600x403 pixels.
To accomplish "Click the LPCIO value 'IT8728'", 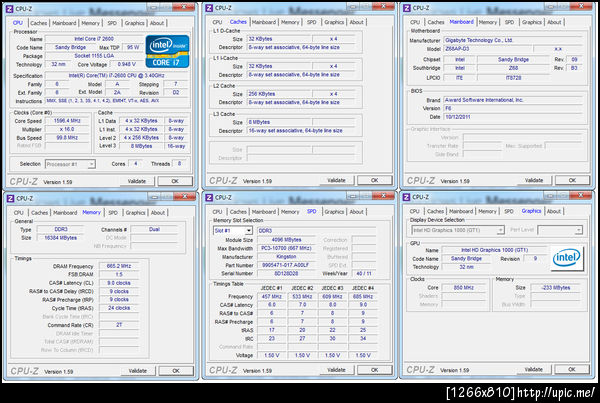I will [x=514, y=78].
